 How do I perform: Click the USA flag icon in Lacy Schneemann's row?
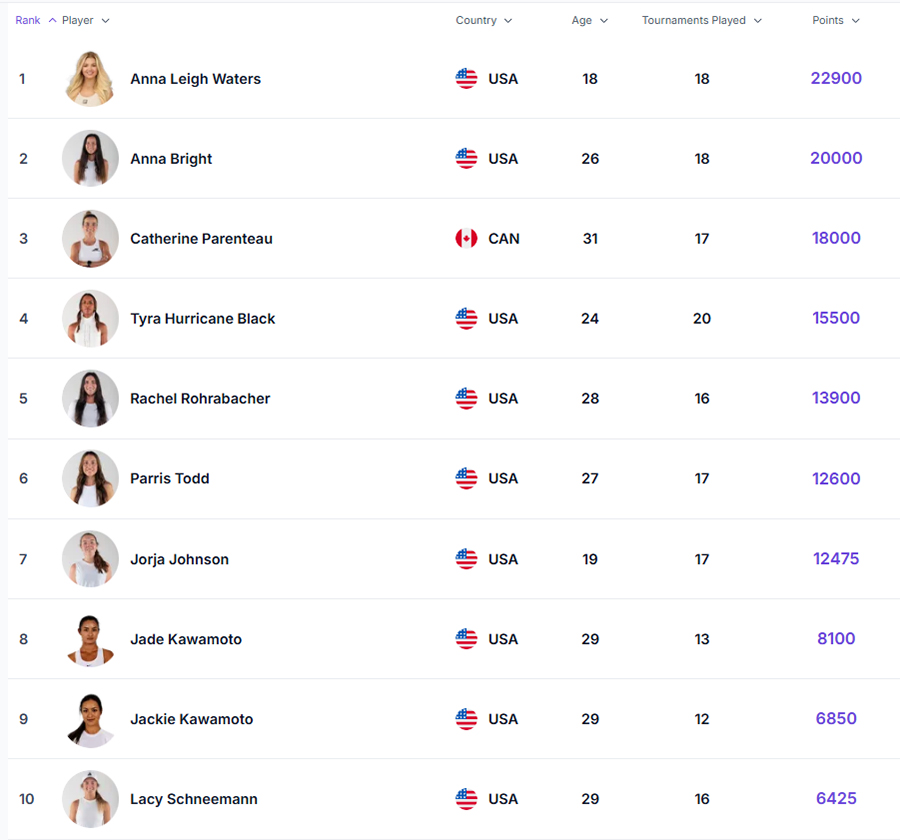[466, 799]
